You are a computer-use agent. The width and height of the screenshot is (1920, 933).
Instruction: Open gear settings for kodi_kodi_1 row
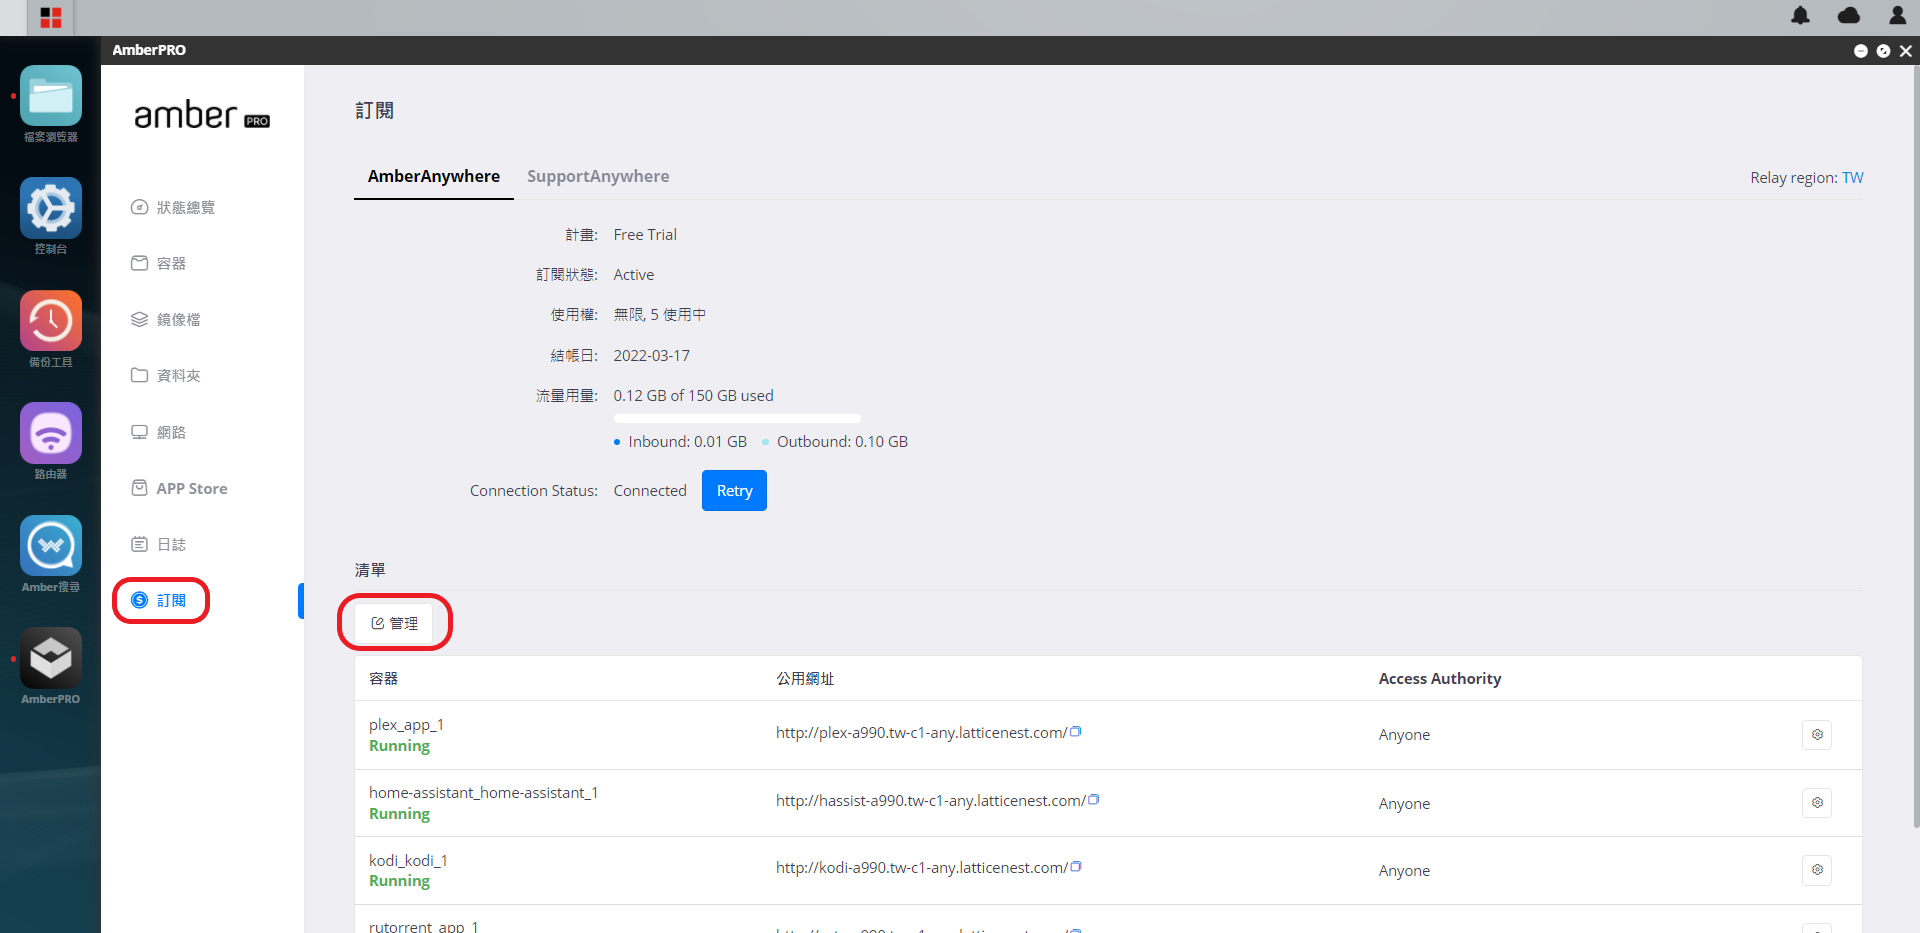click(1817, 870)
